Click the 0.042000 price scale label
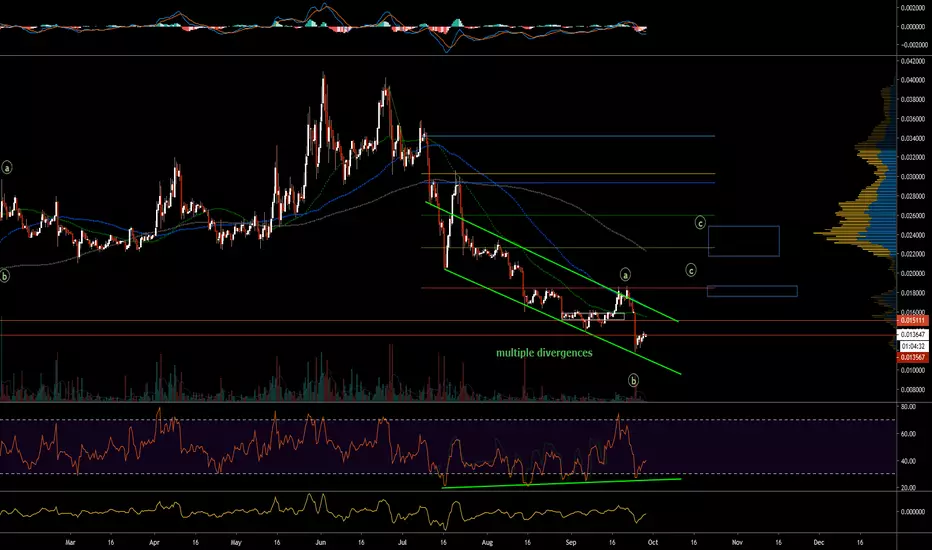Screen dimensions: 932x550 912,61
